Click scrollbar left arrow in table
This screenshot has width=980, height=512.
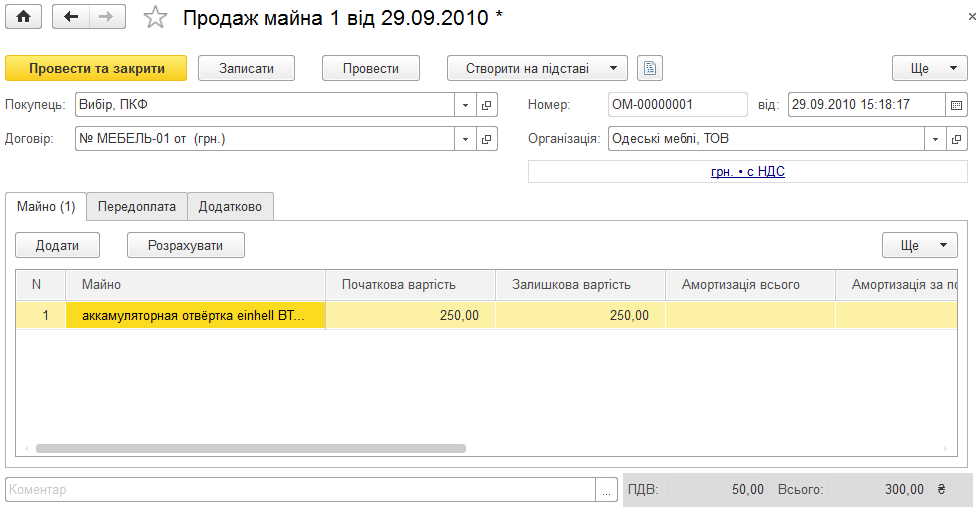click(x=26, y=448)
